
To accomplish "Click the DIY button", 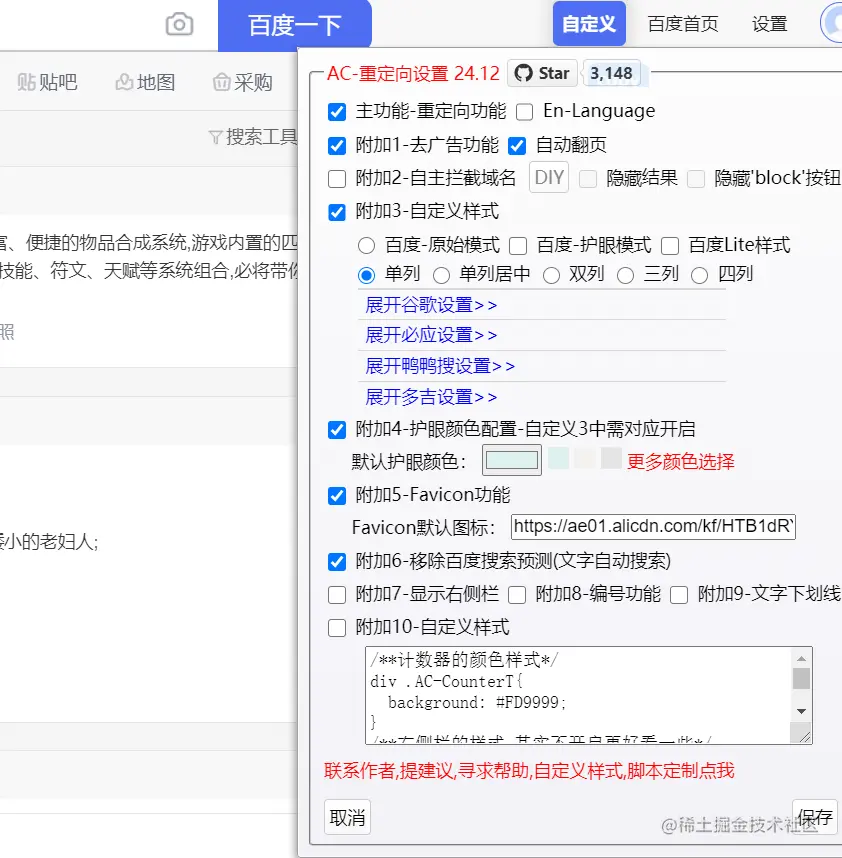I will [549, 177].
